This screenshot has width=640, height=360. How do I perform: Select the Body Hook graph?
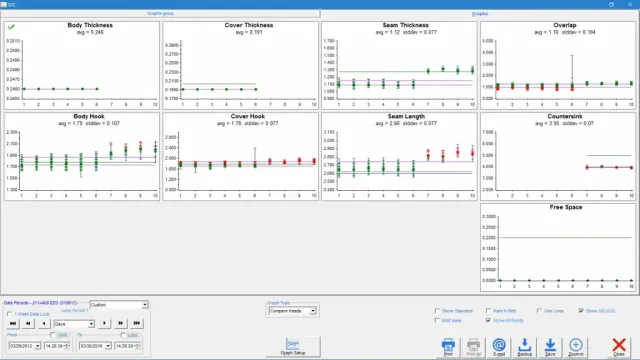[x=82, y=157]
